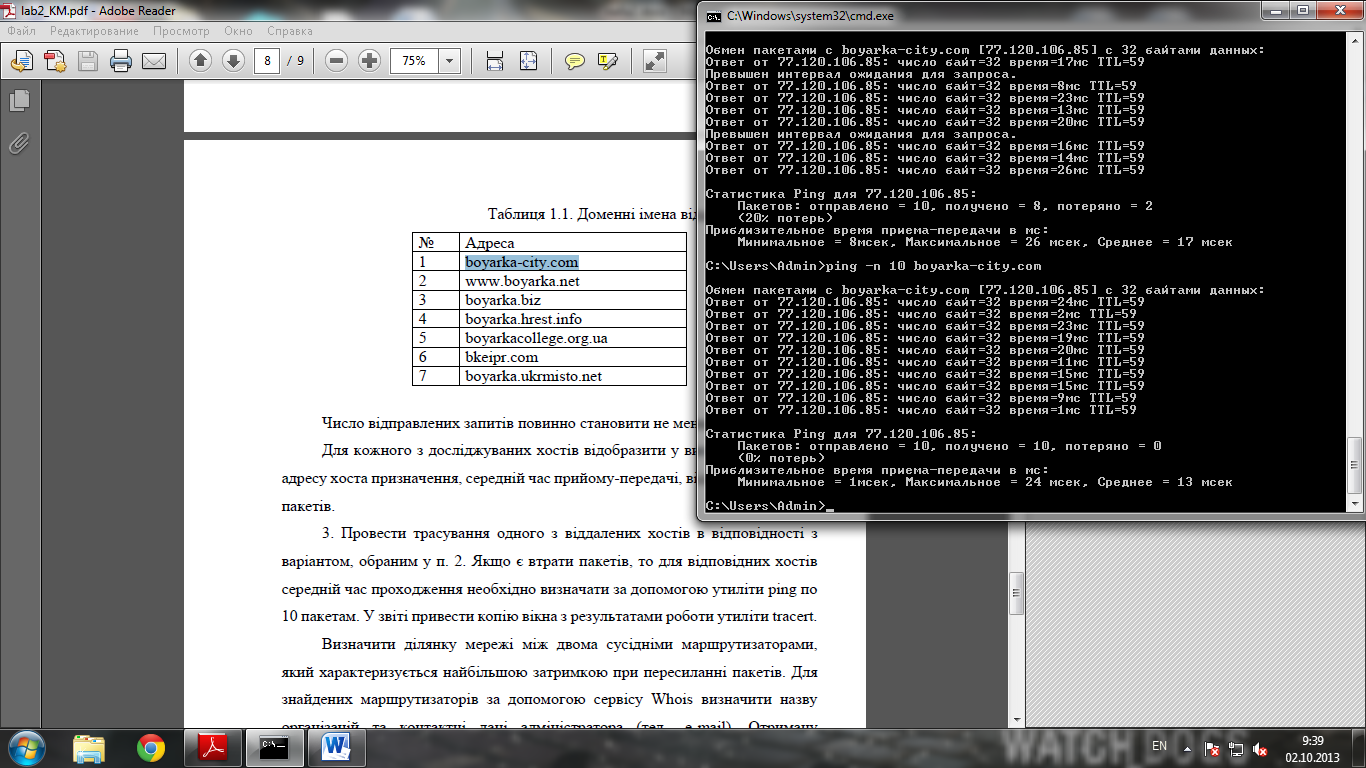The height and width of the screenshot is (768, 1366).
Task: Click Adobe Reader vertical scrollbar thumb
Action: point(1016,592)
